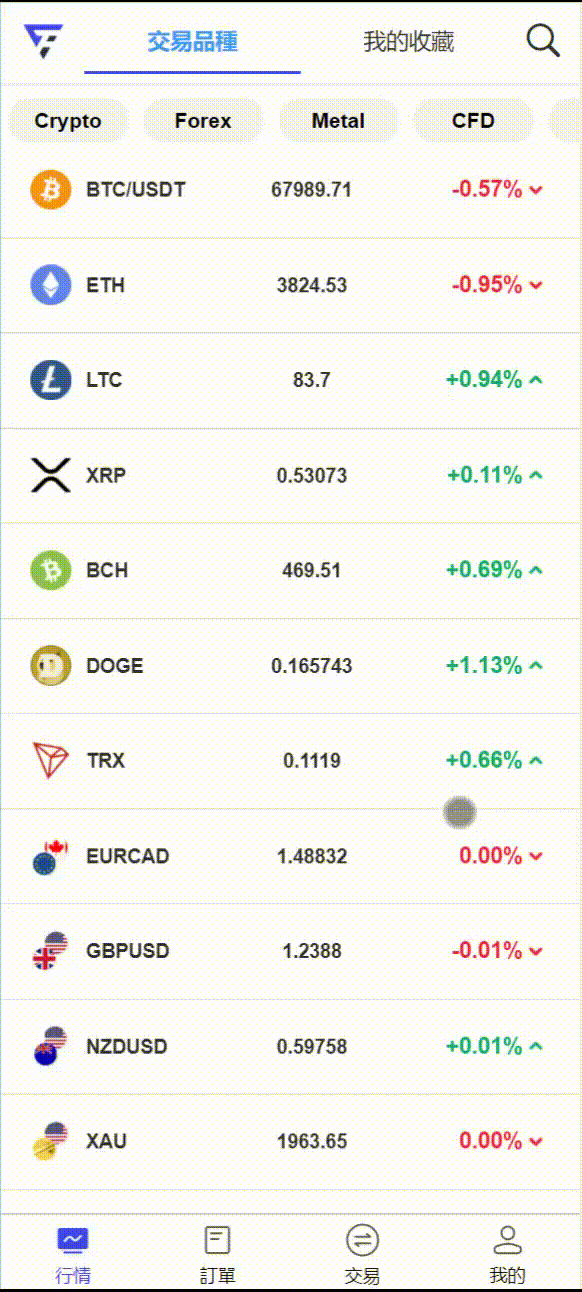The image size is (582, 1292).
Task: Choose the CFD category pill
Action: pos(473,121)
